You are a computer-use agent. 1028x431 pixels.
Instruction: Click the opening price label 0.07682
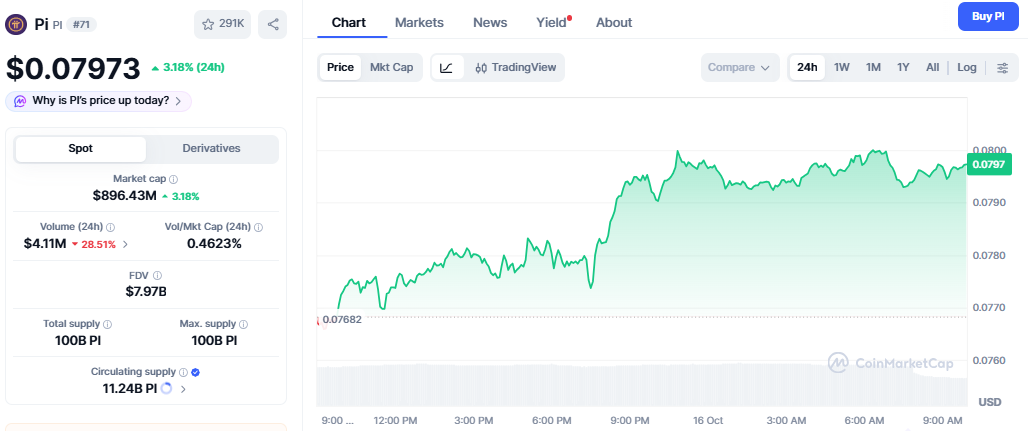point(344,319)
